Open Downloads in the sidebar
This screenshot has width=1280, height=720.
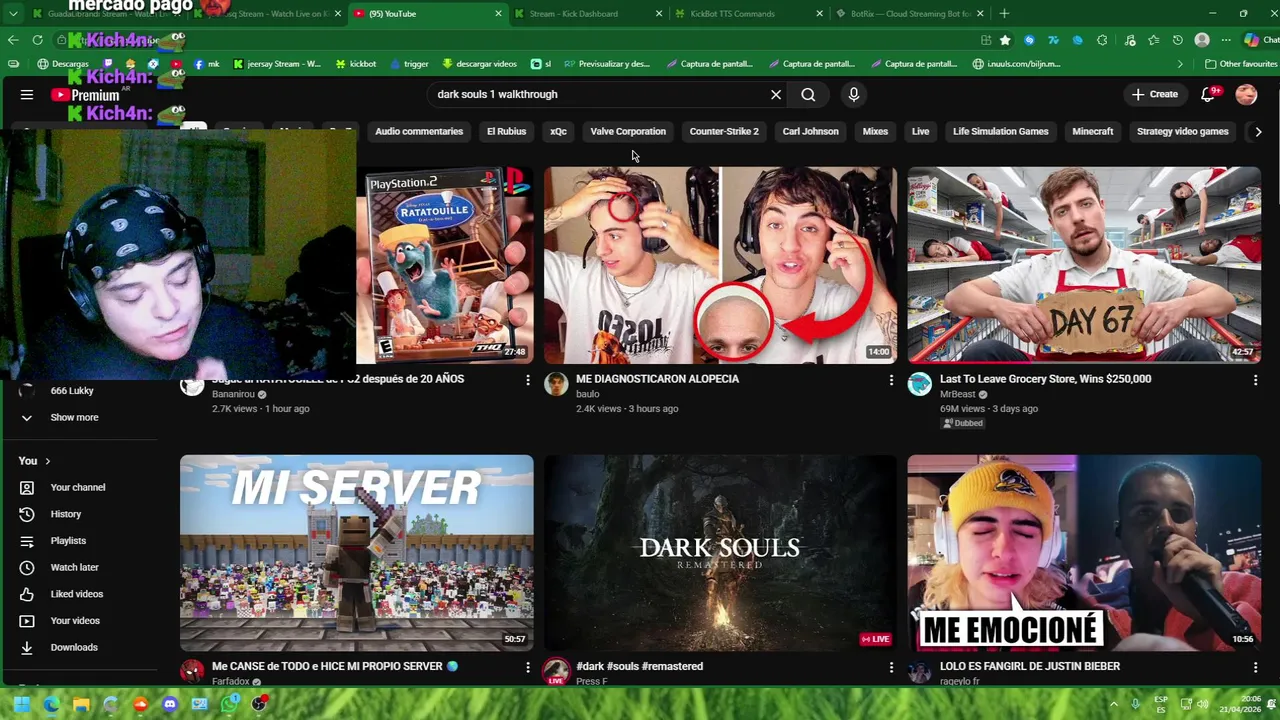tap(74, 647)
